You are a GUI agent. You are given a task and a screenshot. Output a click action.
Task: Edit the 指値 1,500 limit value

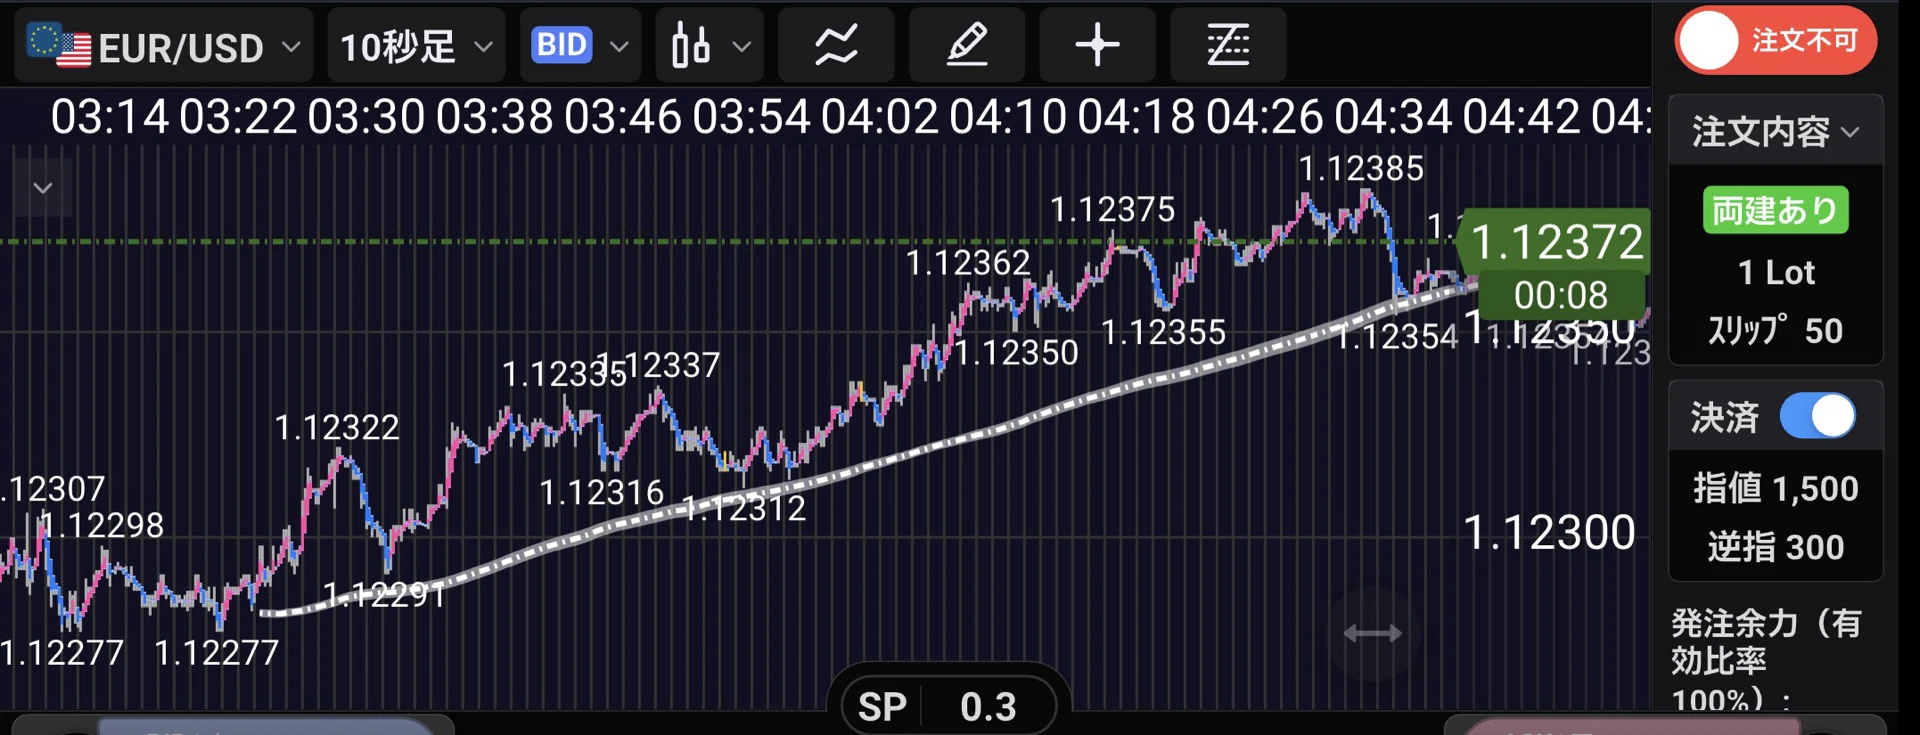(1776, 488)
